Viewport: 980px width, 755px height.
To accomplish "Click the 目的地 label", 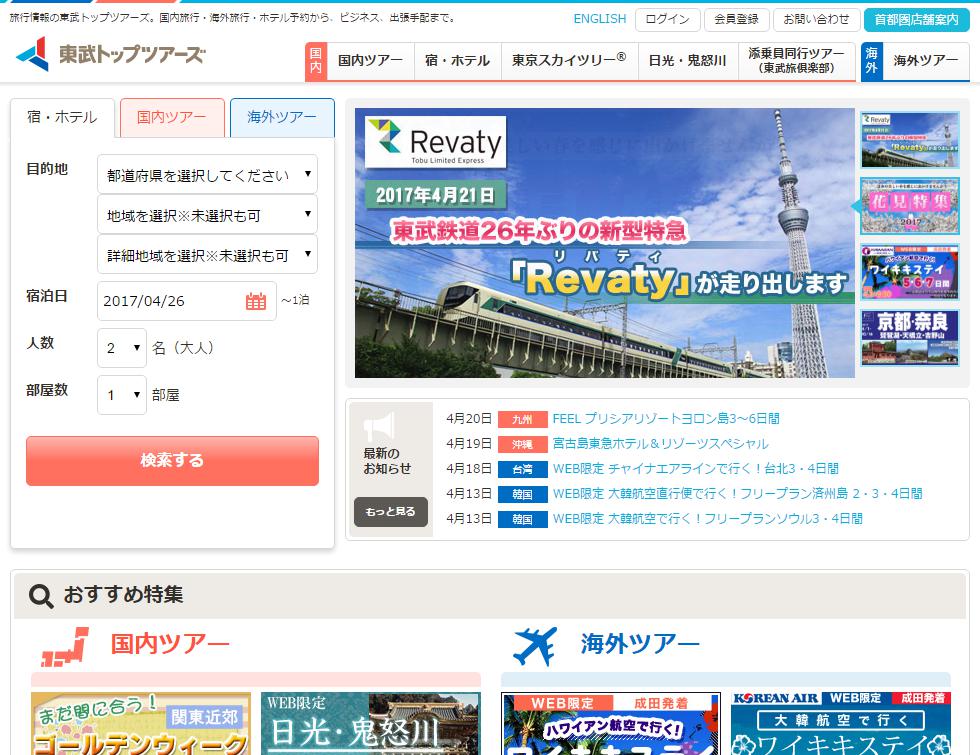I will tap(47, 169).
